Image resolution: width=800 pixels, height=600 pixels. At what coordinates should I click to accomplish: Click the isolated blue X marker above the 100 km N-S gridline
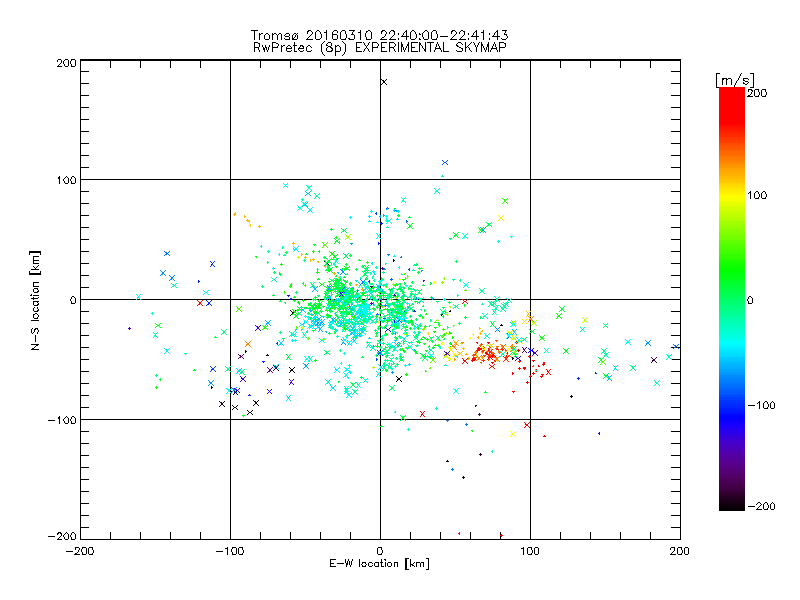tap(445, 162)
